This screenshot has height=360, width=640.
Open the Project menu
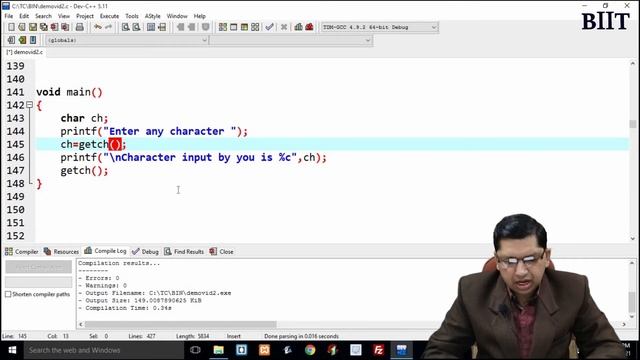85,16
